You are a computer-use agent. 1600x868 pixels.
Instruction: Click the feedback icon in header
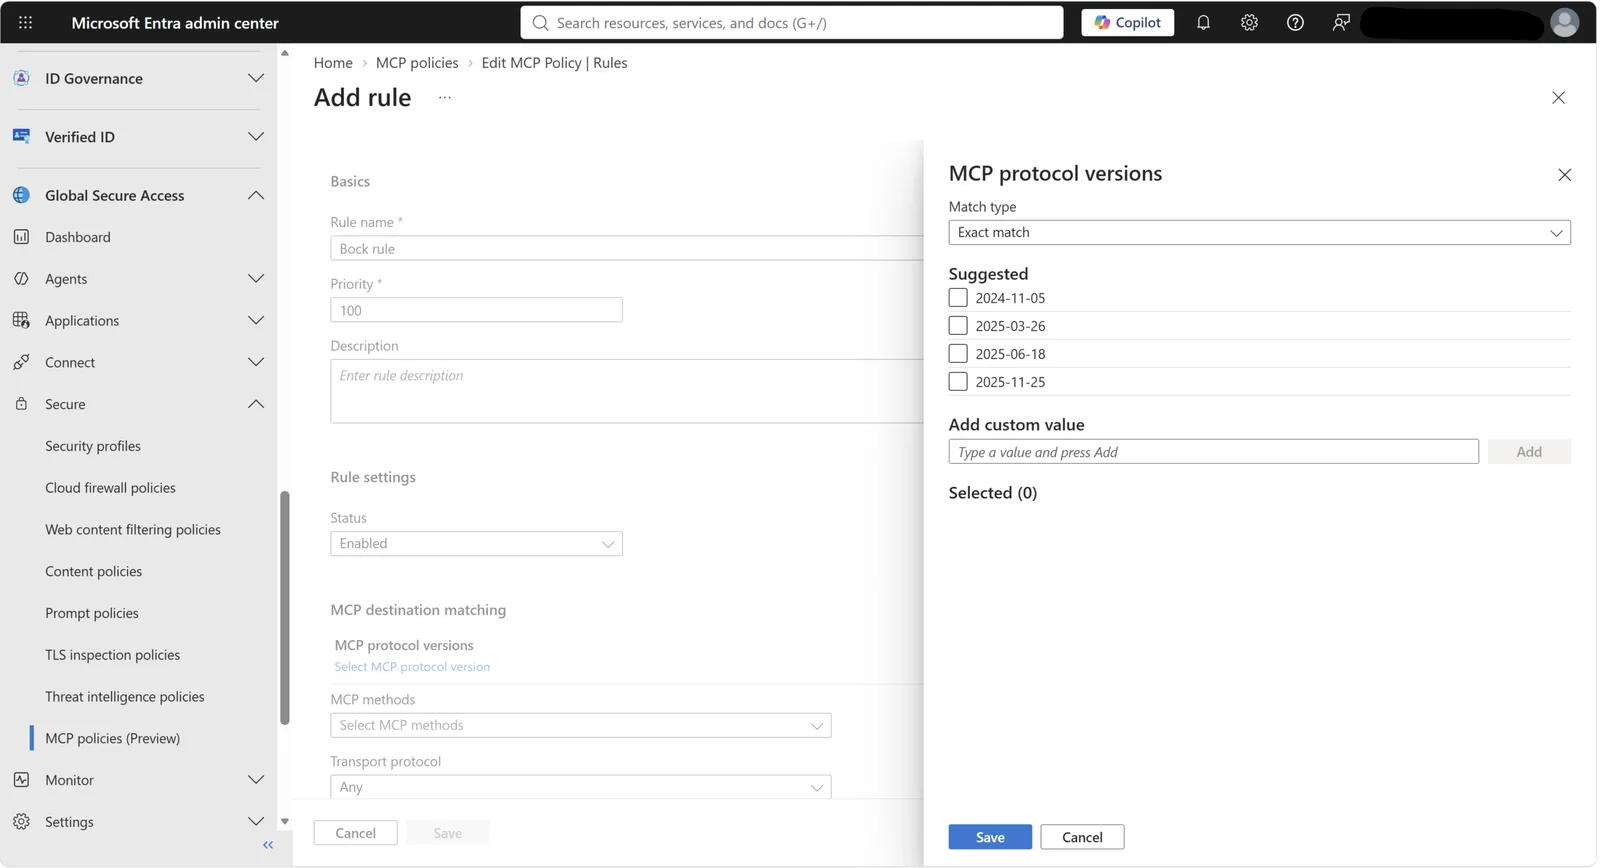point(1341,22)
